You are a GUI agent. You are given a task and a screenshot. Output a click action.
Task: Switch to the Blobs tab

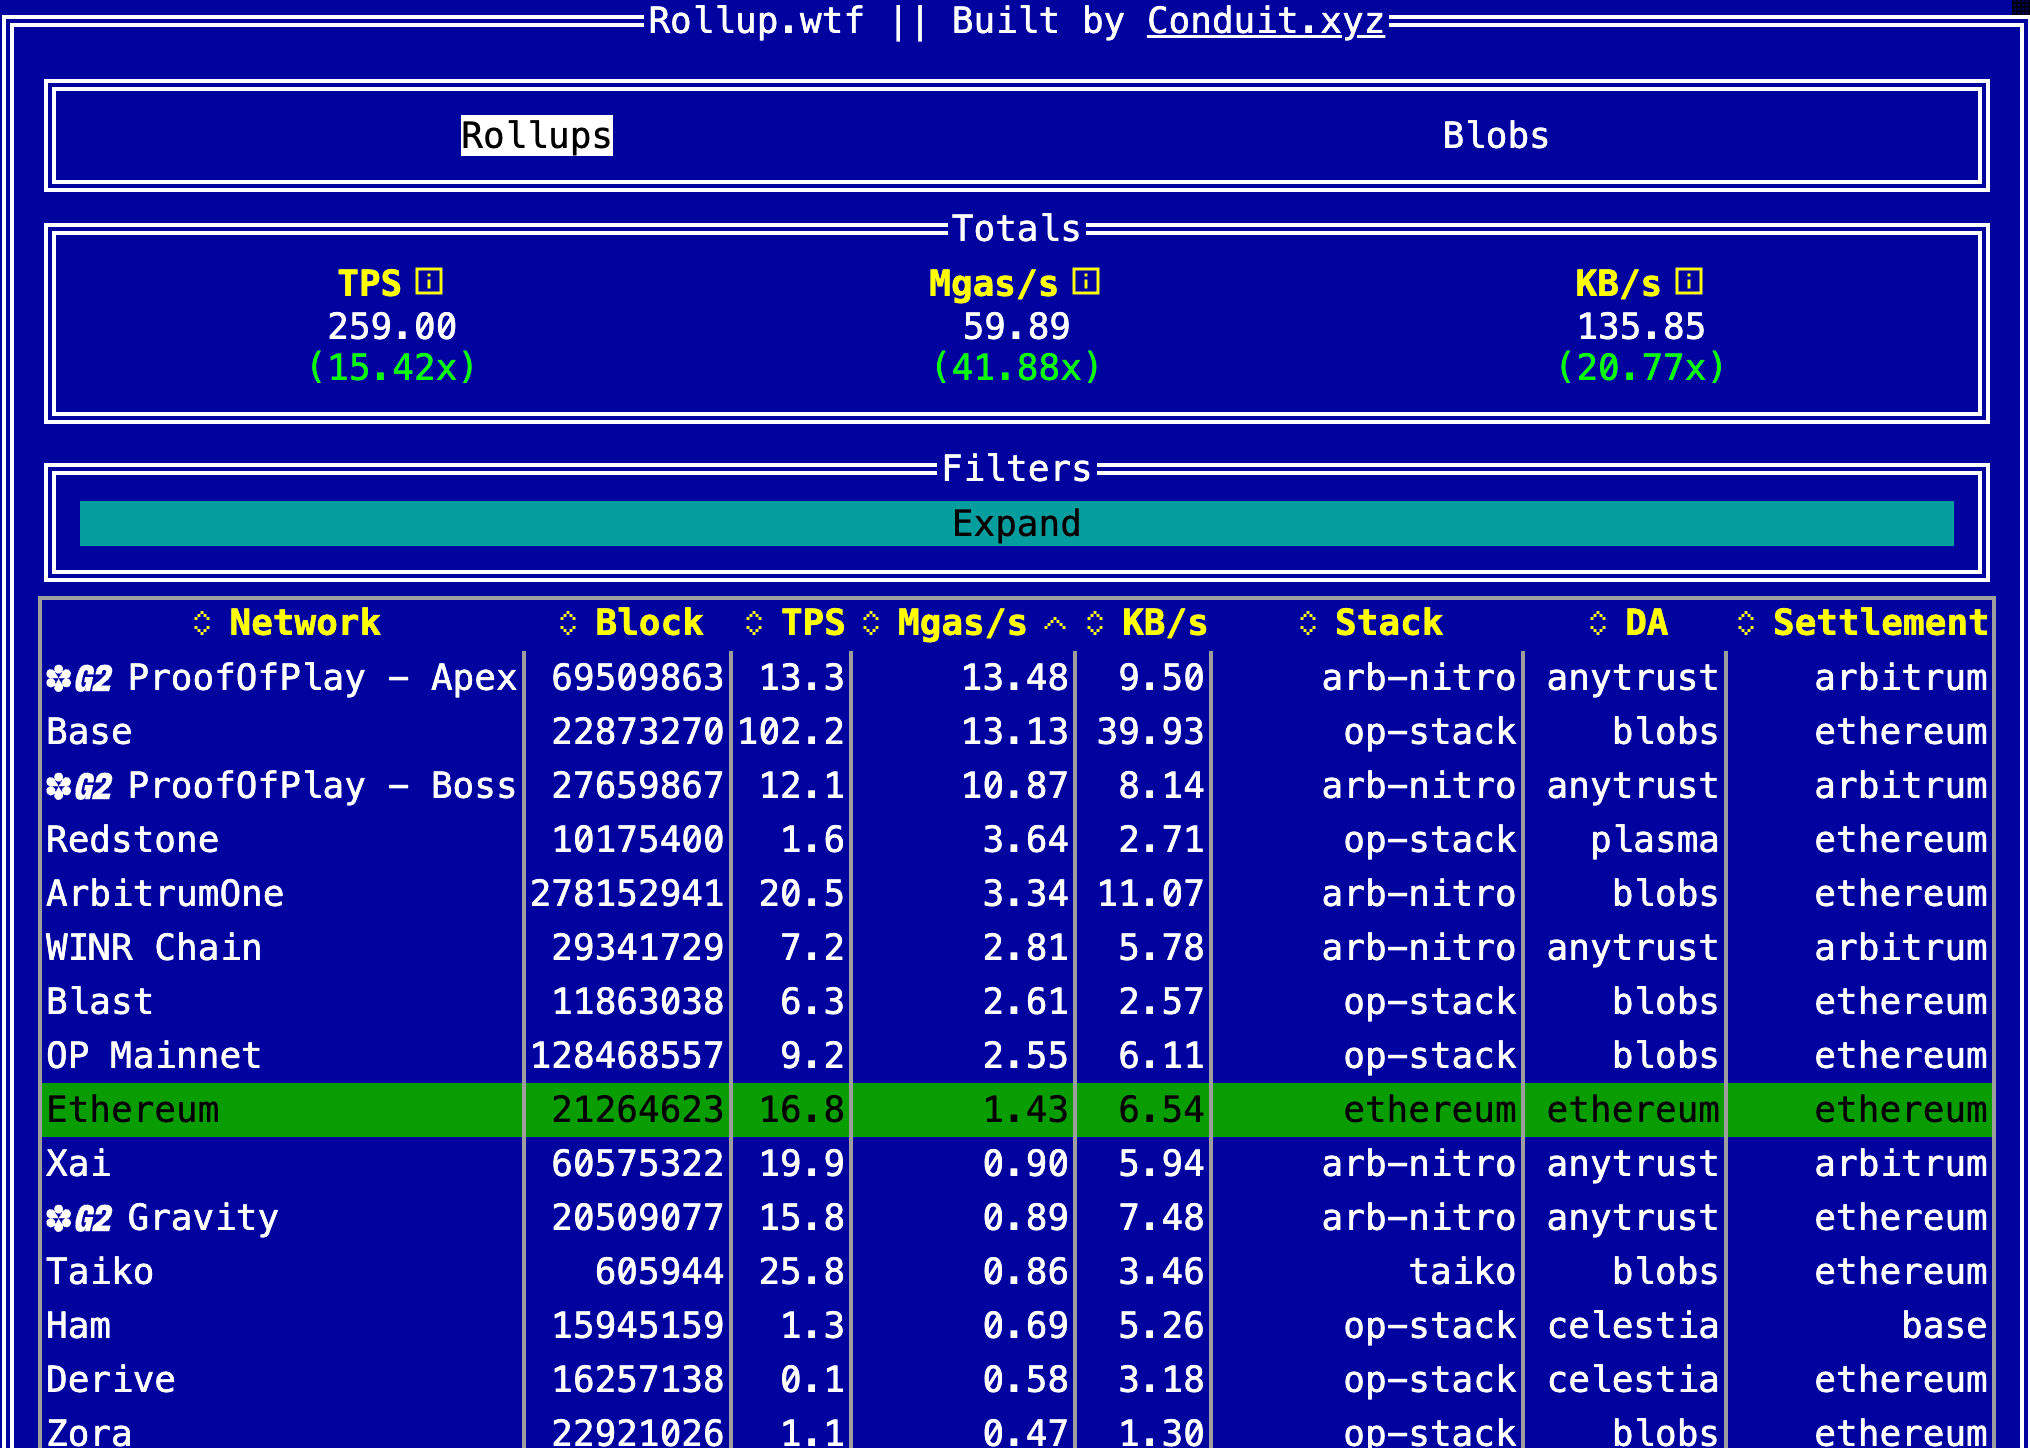coord(1495,136)
